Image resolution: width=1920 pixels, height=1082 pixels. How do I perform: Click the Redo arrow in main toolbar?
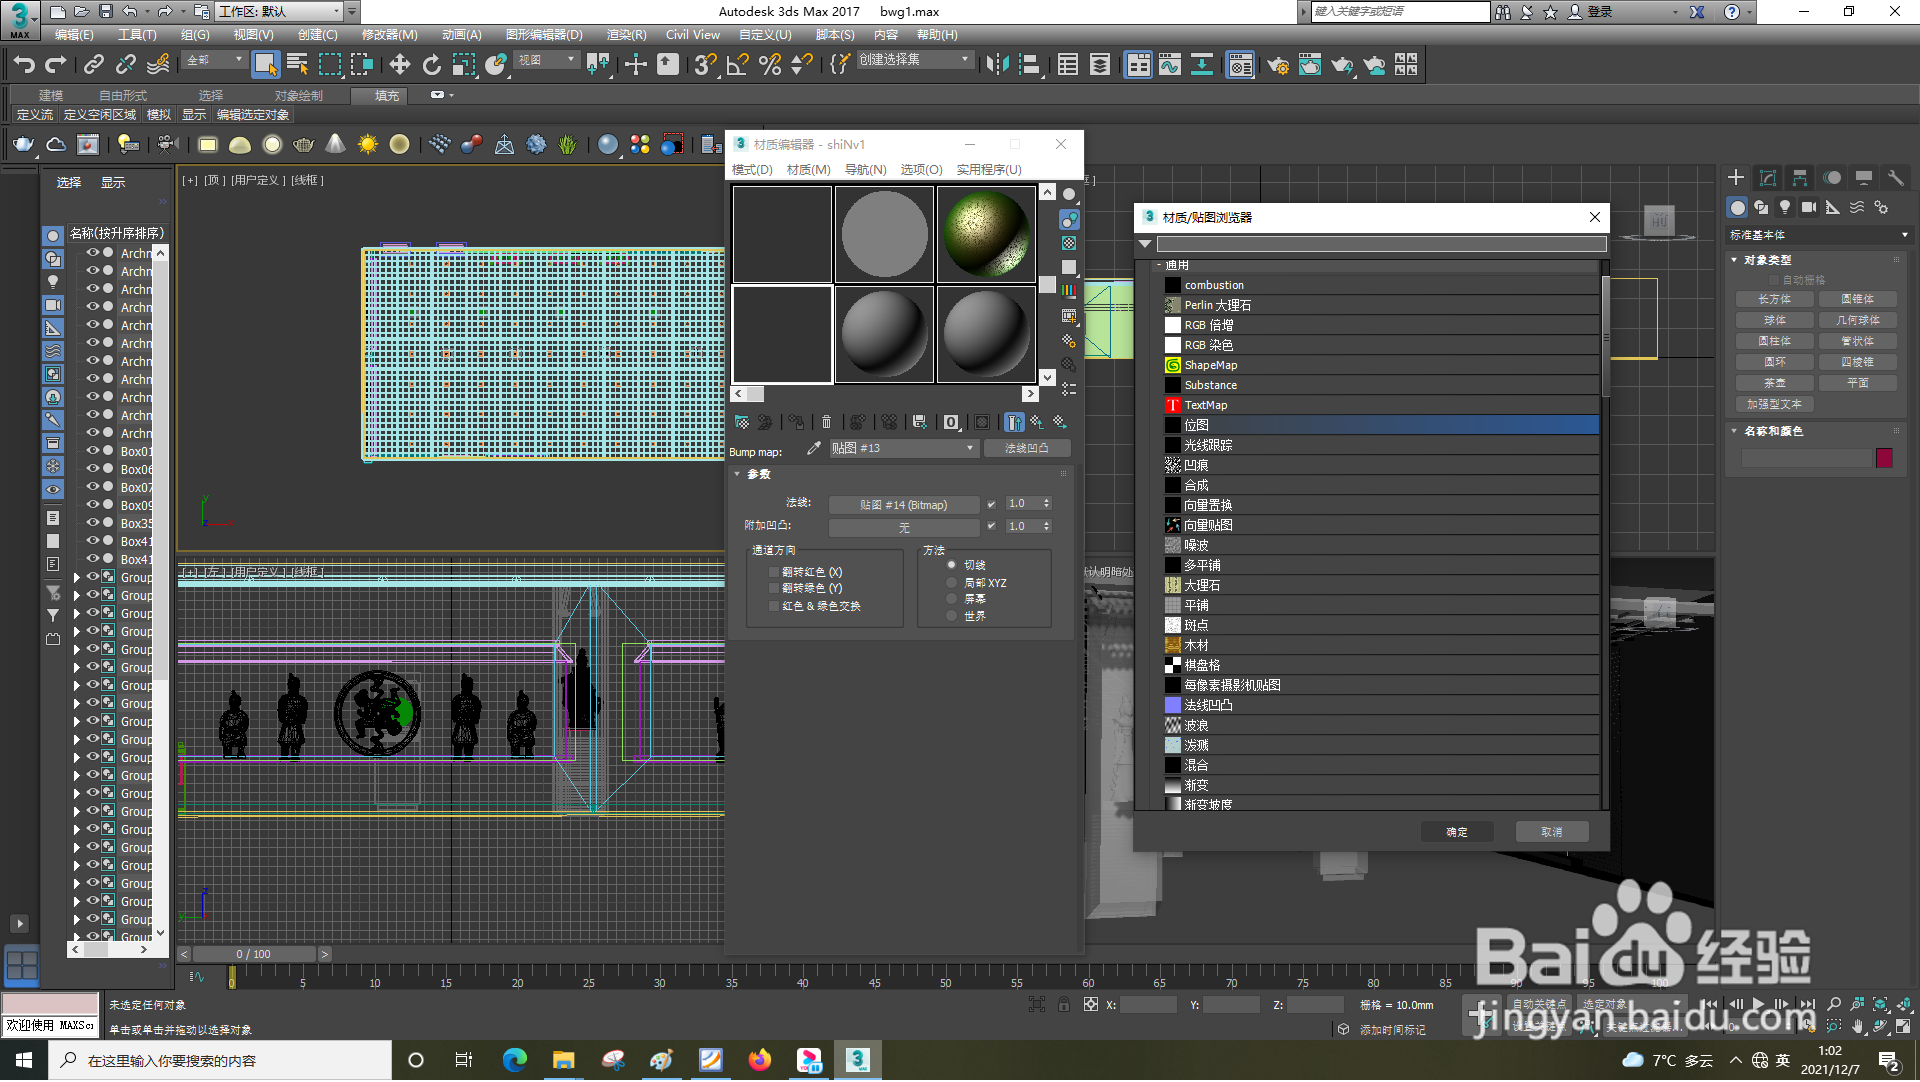56,65
